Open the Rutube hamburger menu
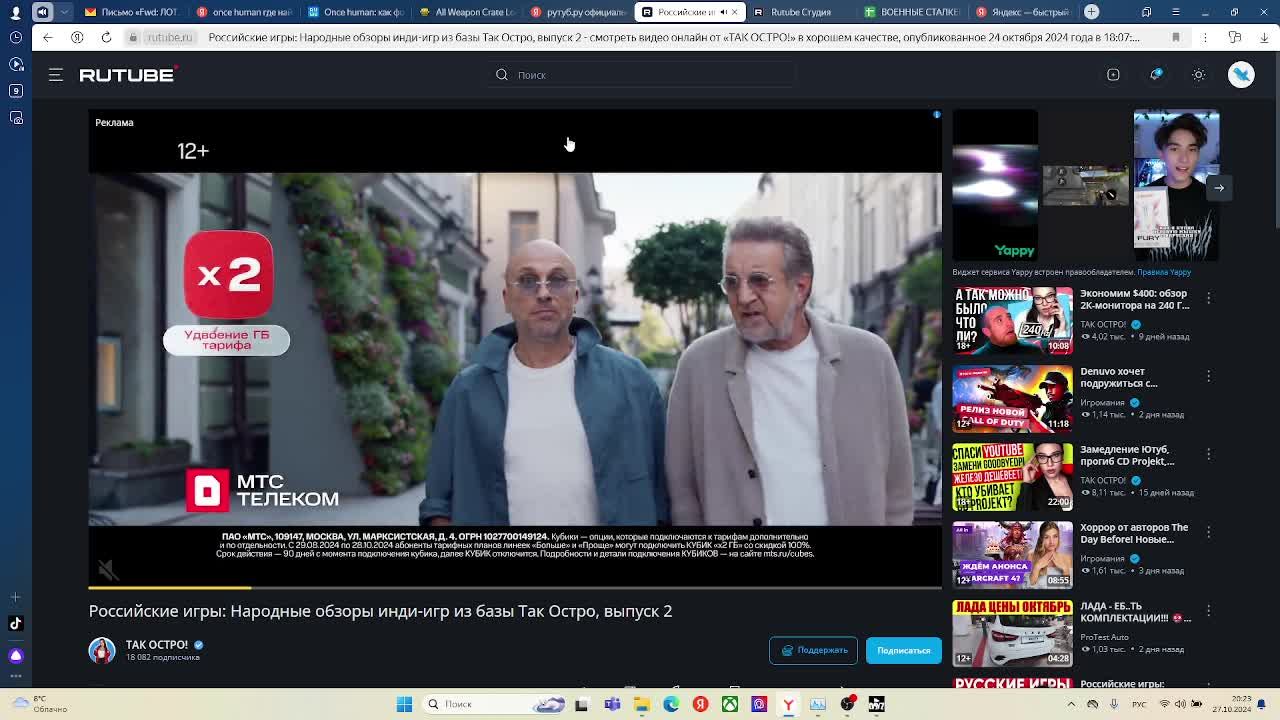1280x720 pixels. (x=56, y=75)
